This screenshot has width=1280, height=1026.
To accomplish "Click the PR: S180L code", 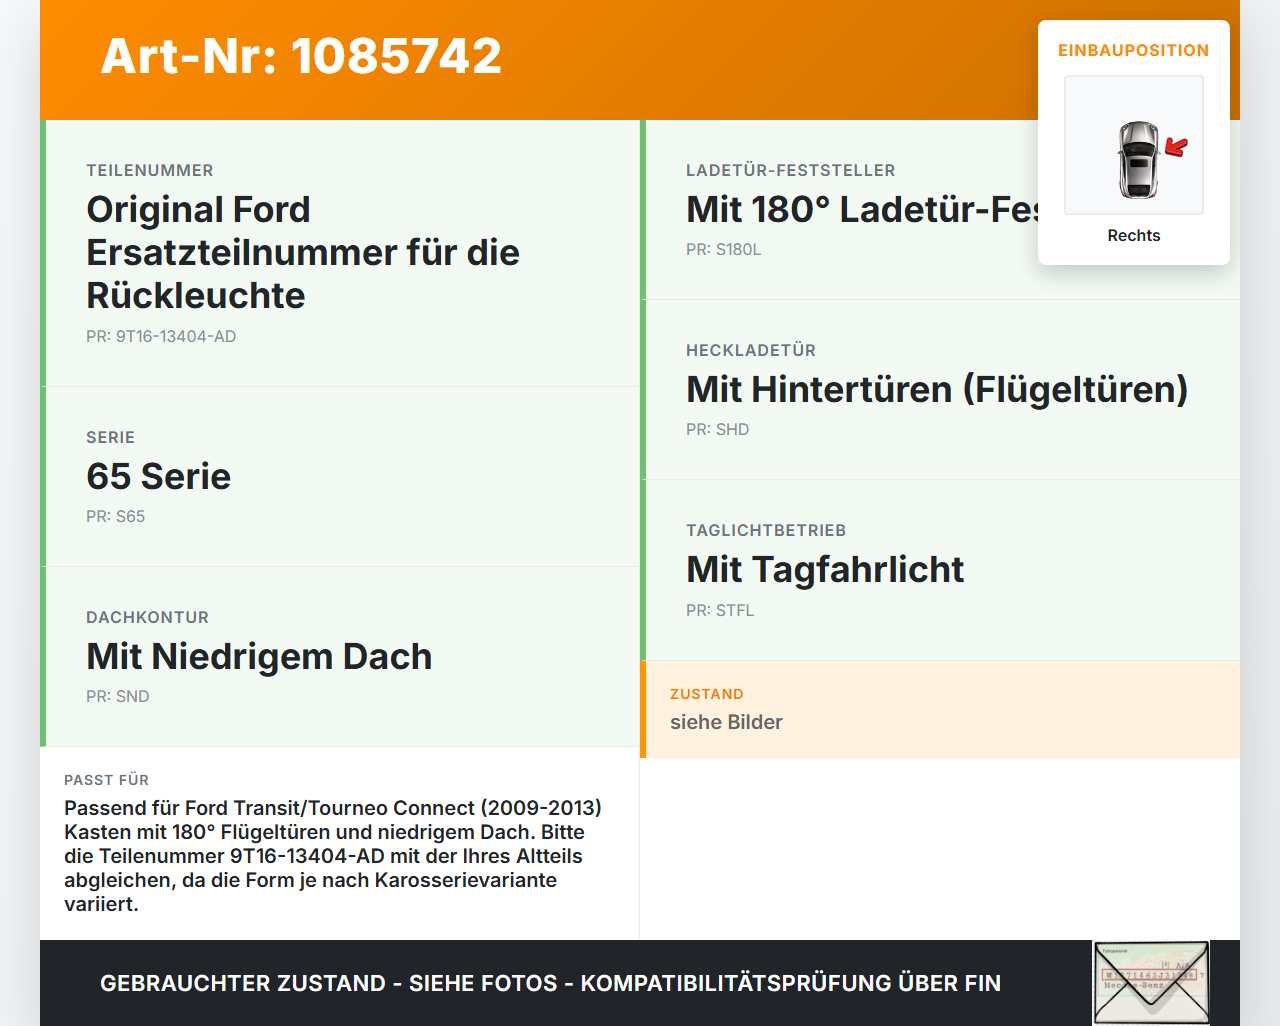I will (723, 250).
